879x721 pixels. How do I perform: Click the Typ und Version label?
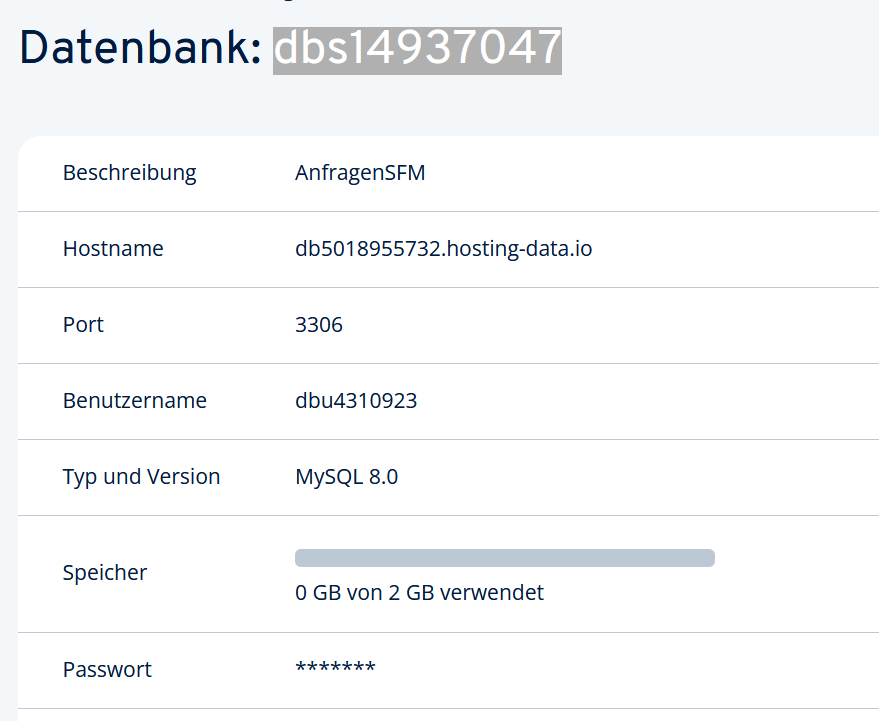click(141, 477)
